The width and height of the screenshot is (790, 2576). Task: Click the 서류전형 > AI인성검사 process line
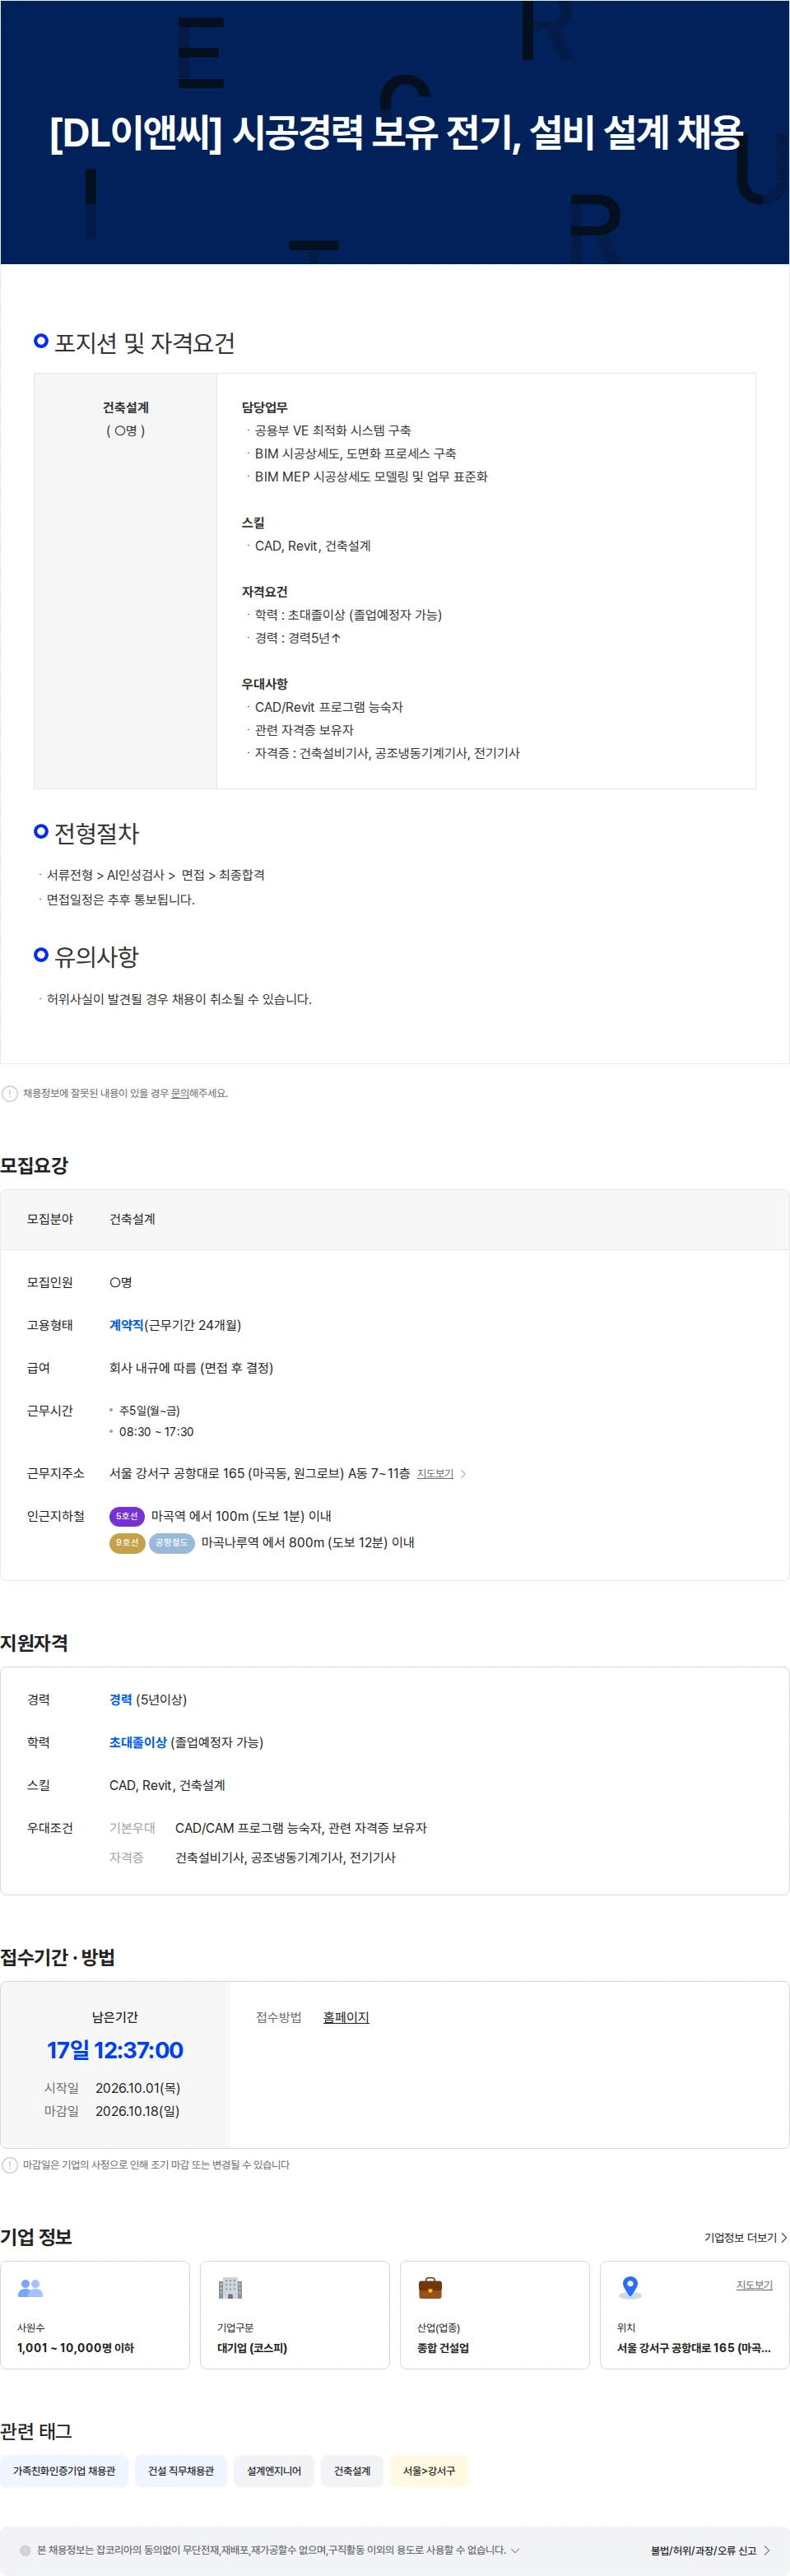pos(155,875)
